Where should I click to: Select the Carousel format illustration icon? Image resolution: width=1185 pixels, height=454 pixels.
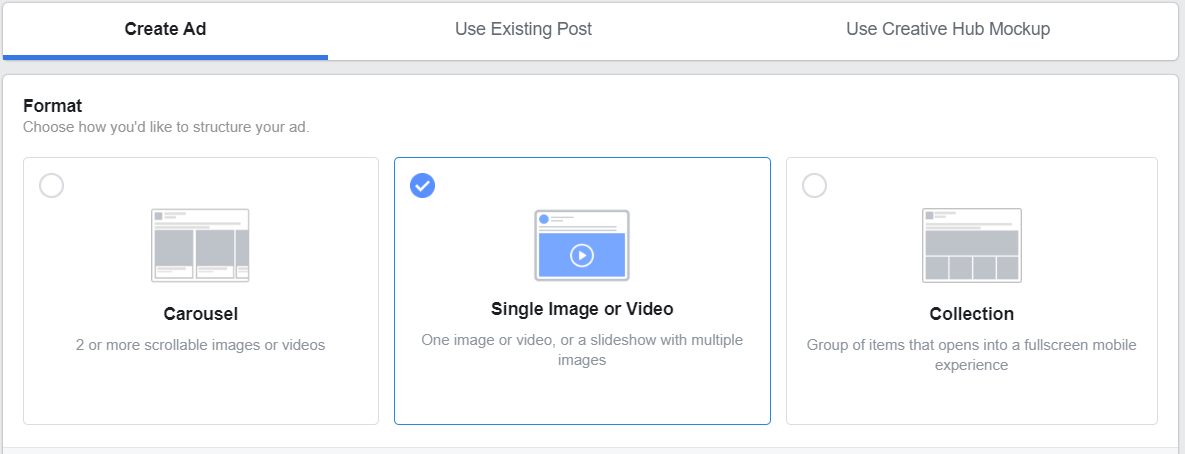[200, 246]
